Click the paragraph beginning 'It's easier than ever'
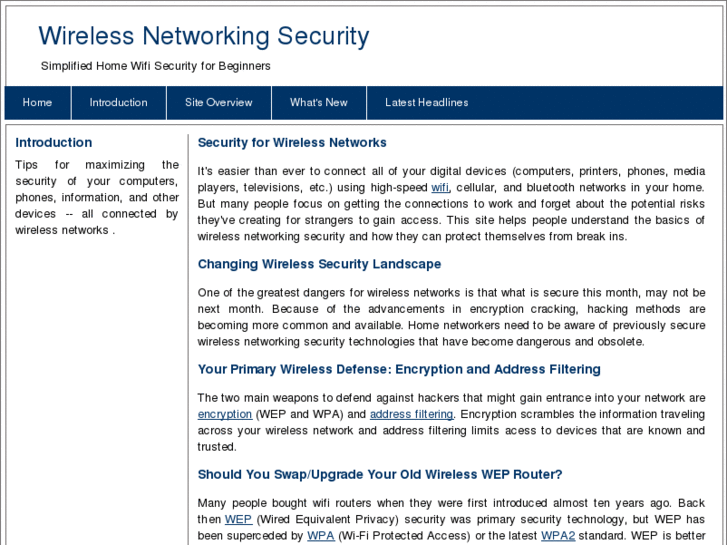The image size is (727, 545). point(451,204)
